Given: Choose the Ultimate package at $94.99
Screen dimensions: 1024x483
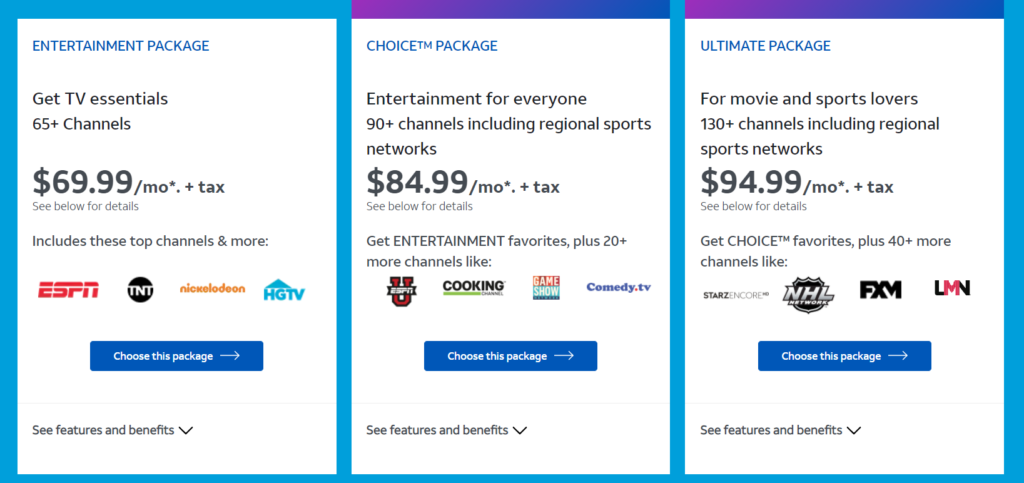Looking at the screenshot, I should click(x=844, y=356).
